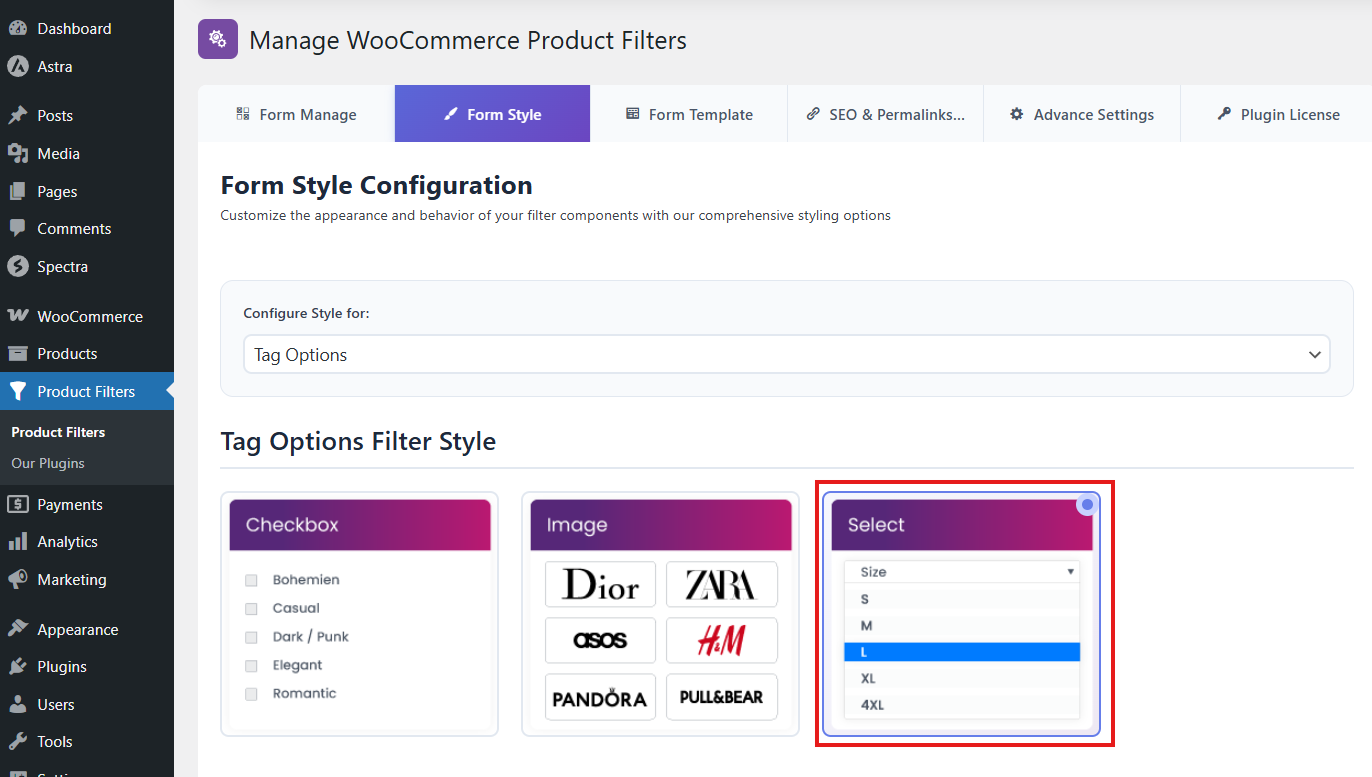The width and height of the screenshot is (1372, 777).
Task: Click the Form Style brush icon
Action: tap(450, 114)
